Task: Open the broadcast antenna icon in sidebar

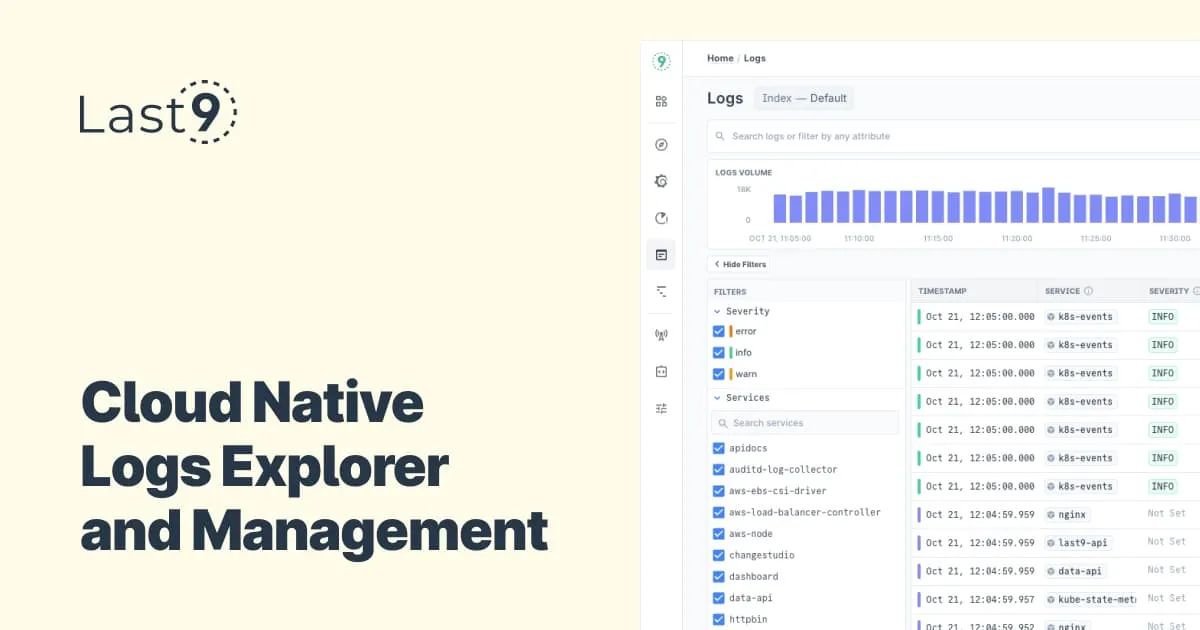Action: click(661, 335)
